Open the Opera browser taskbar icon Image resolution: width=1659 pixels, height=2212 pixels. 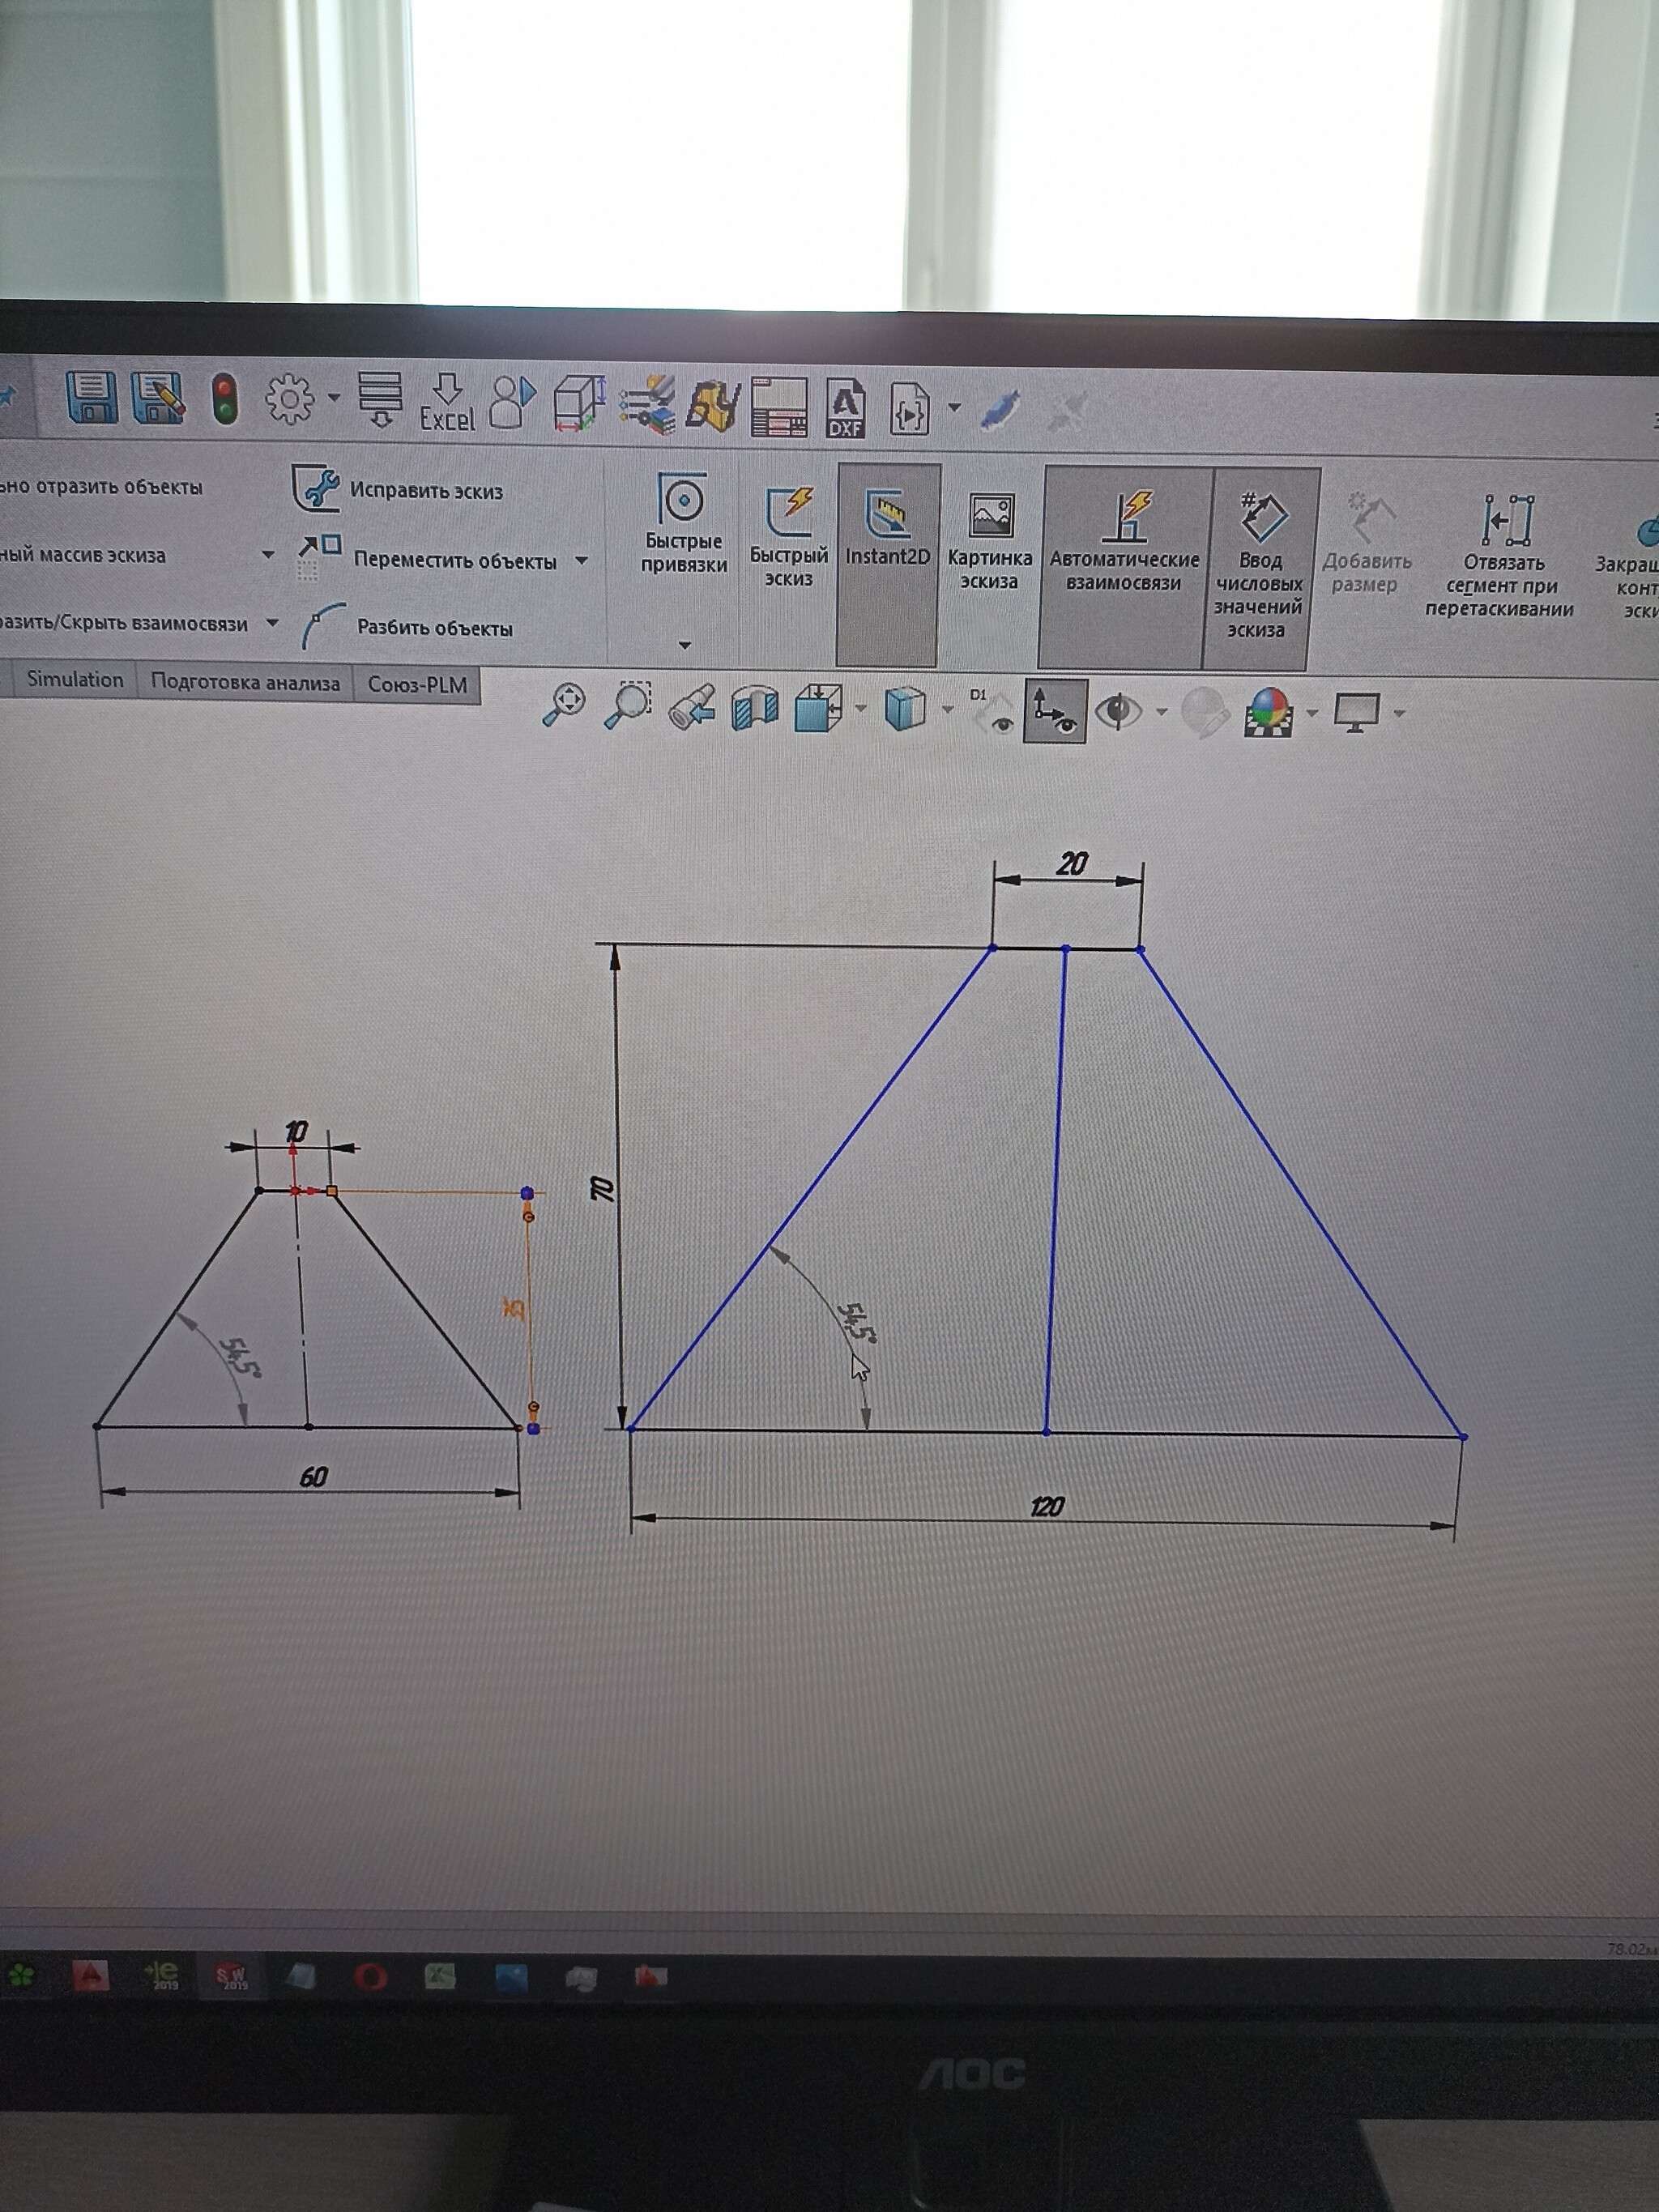click(x=371, y=1976)
